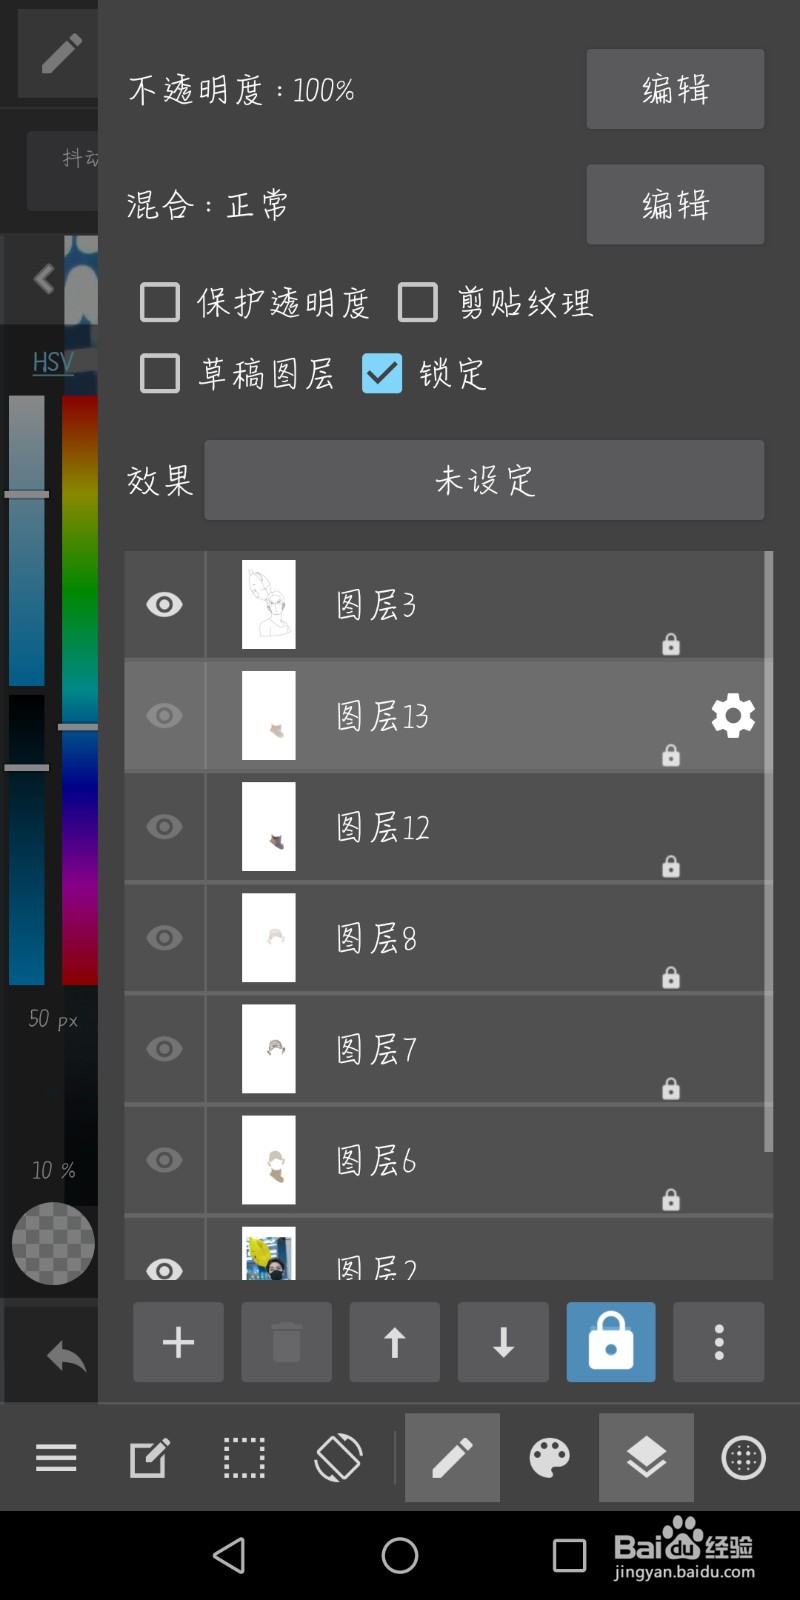The width and height of the screenshot is (800, 1600).
Task: Open the color palette panel
Action: click(x=548, y=1458)
